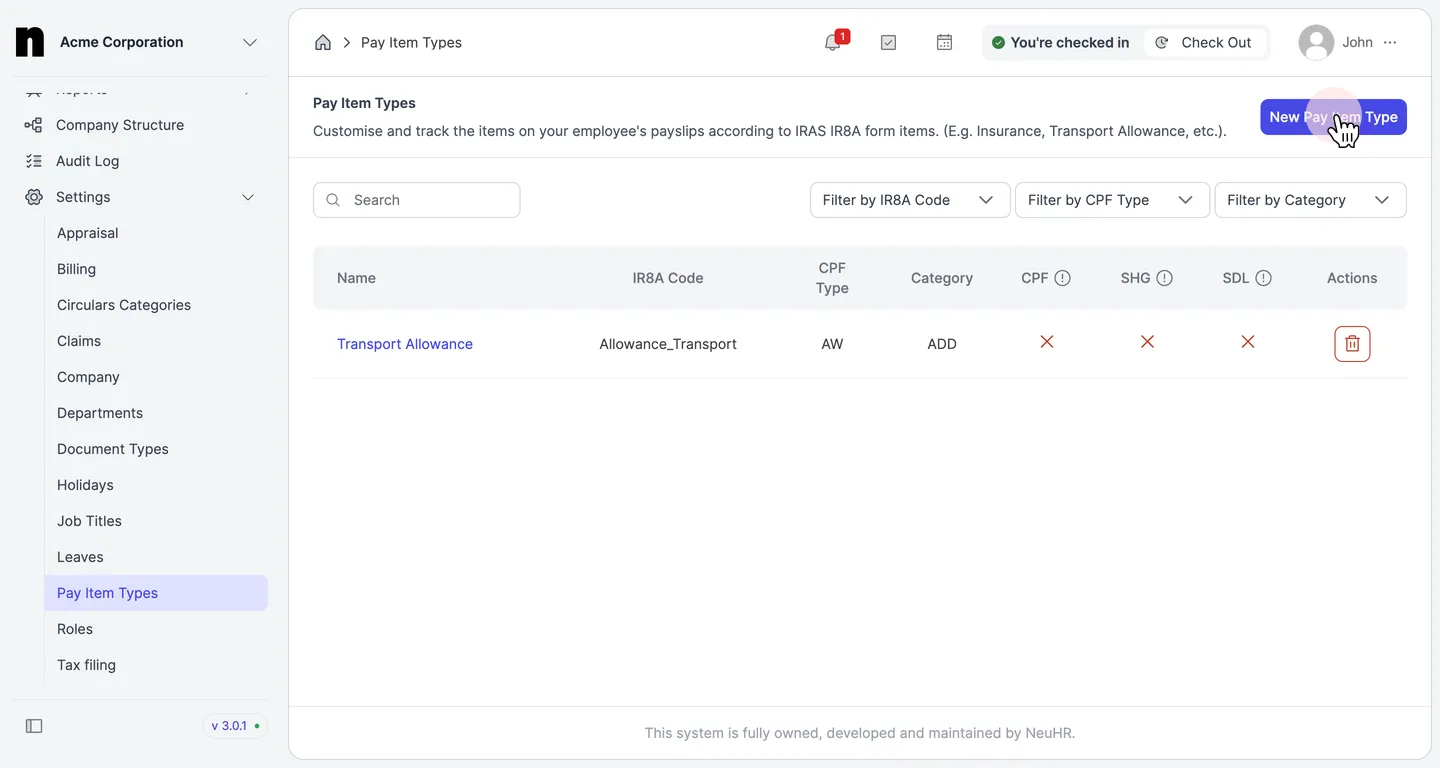Go to home via breadcrumb icon

(x=323, y=42)
